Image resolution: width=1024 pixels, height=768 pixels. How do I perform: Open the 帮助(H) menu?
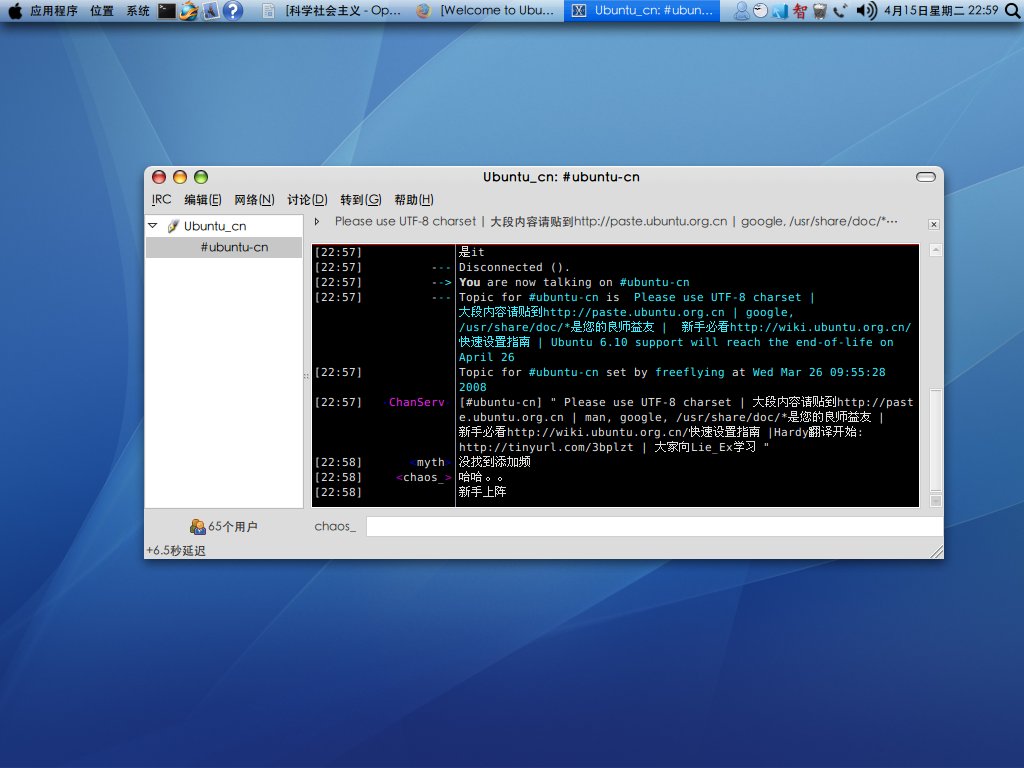[414, 200]
